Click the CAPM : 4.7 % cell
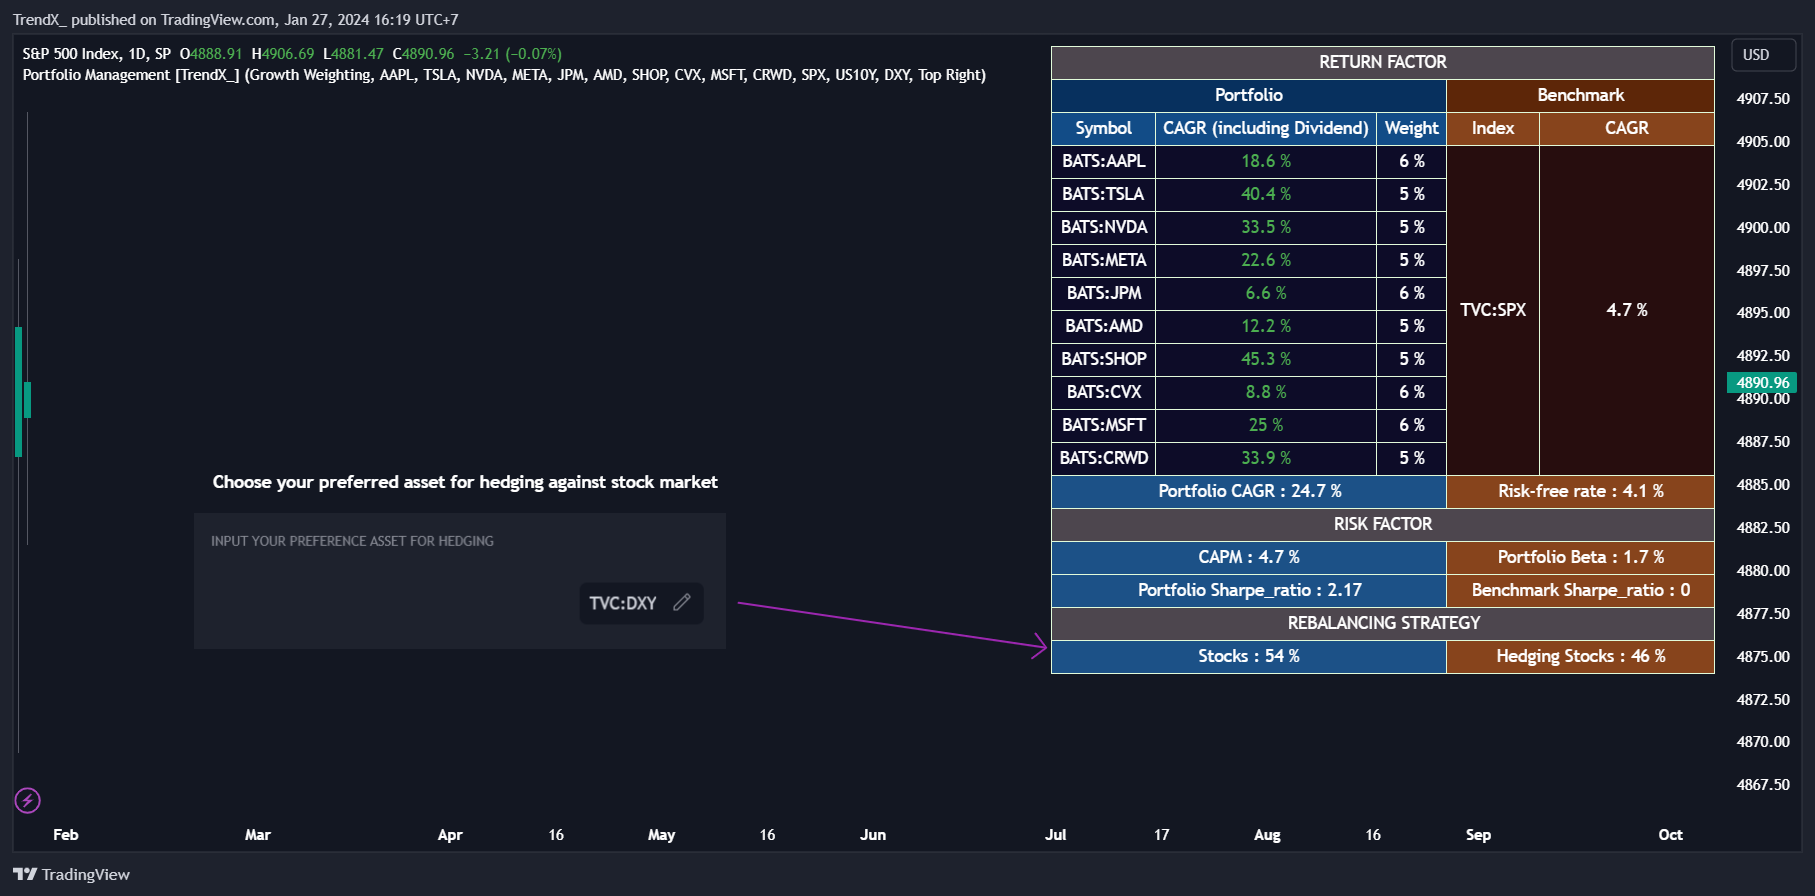 (x=1249, y=557)
